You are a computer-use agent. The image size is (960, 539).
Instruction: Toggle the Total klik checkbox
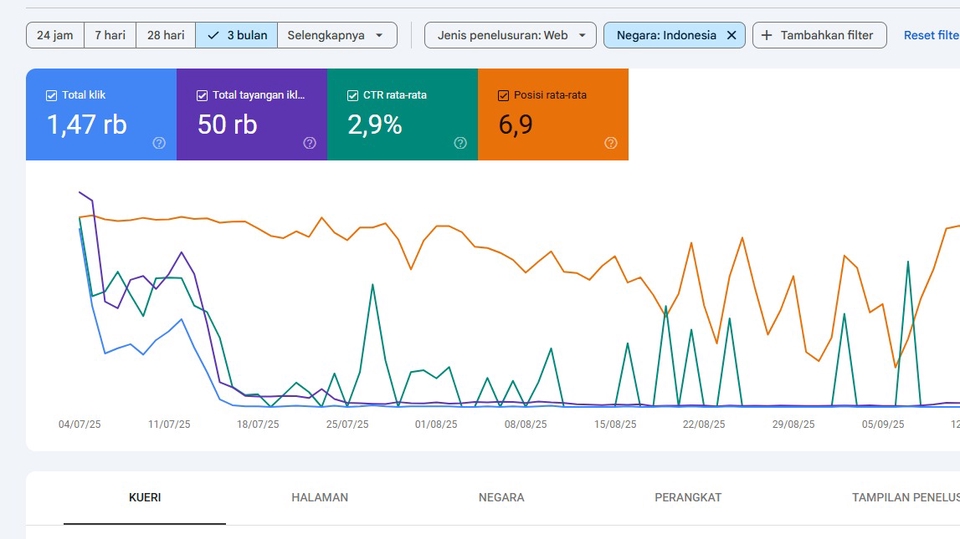tap(51, 96)
